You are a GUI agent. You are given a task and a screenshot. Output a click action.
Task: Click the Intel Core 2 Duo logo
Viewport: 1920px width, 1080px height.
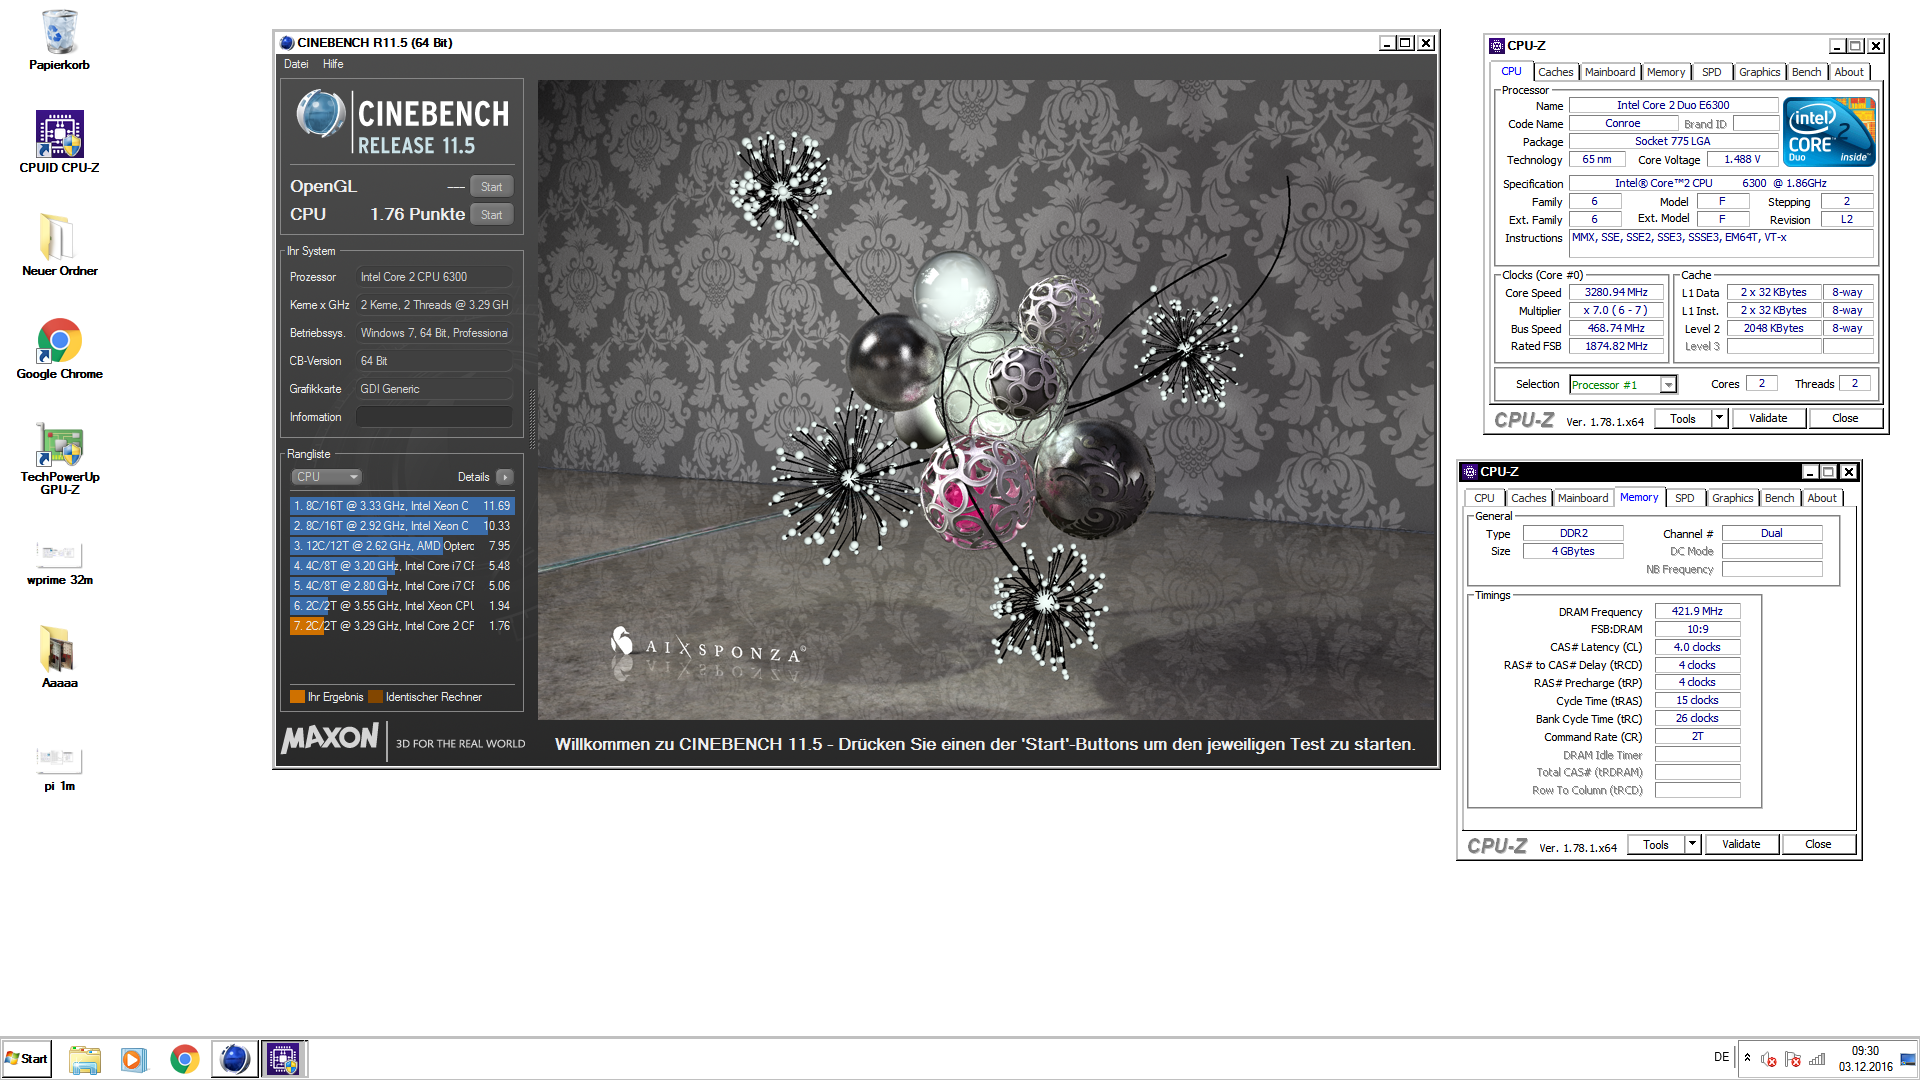point(1829,132)
